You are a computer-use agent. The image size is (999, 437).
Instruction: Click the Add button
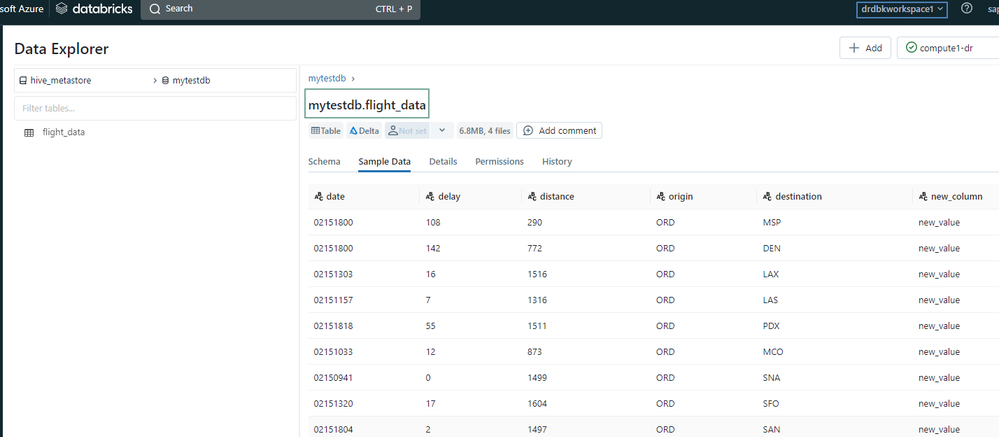coord(865,48)
